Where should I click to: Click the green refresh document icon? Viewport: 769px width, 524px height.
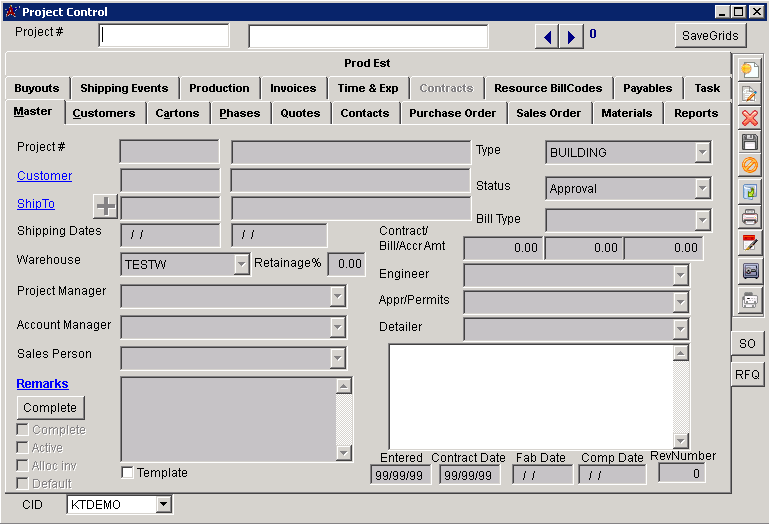tap(749, 191)
